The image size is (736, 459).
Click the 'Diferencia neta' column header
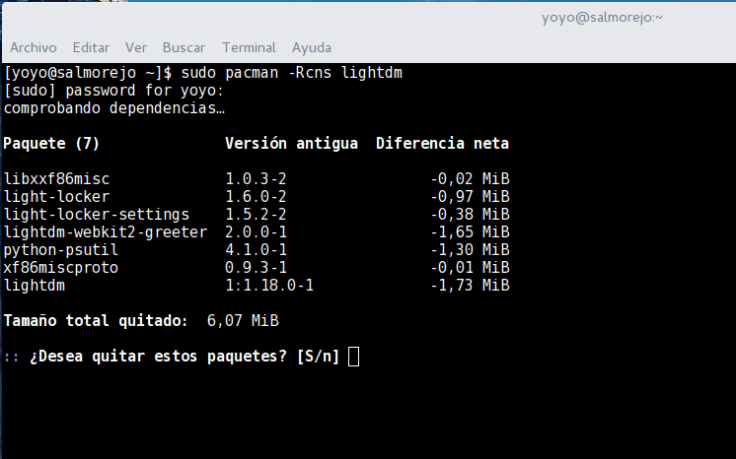click(x=442, y=144)
